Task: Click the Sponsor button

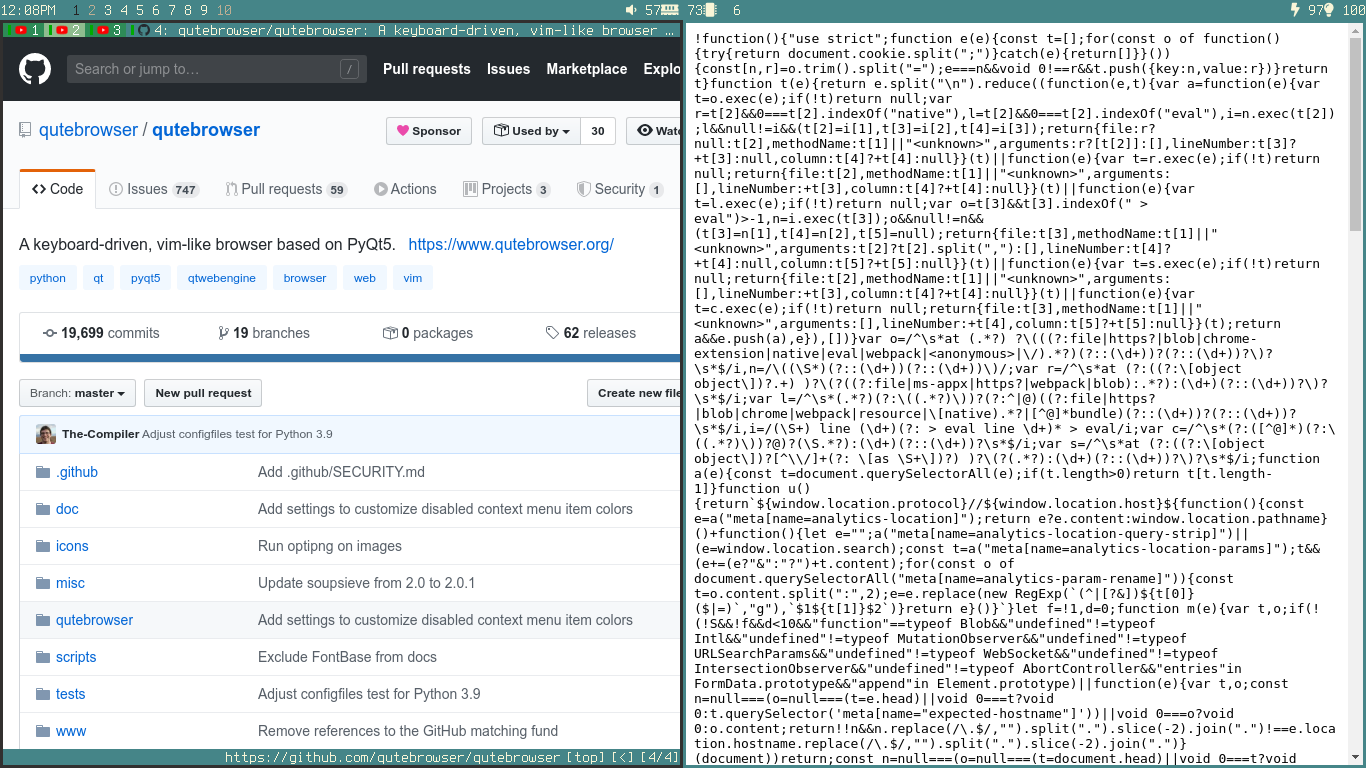Action: tap(429, 131)
